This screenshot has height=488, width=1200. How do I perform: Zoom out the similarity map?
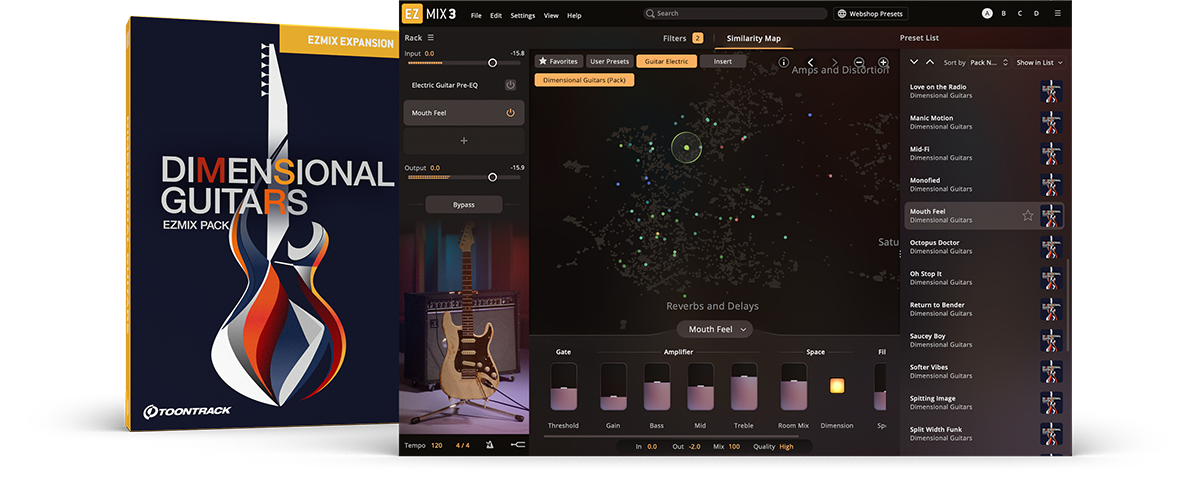click(x=859, y=62)
